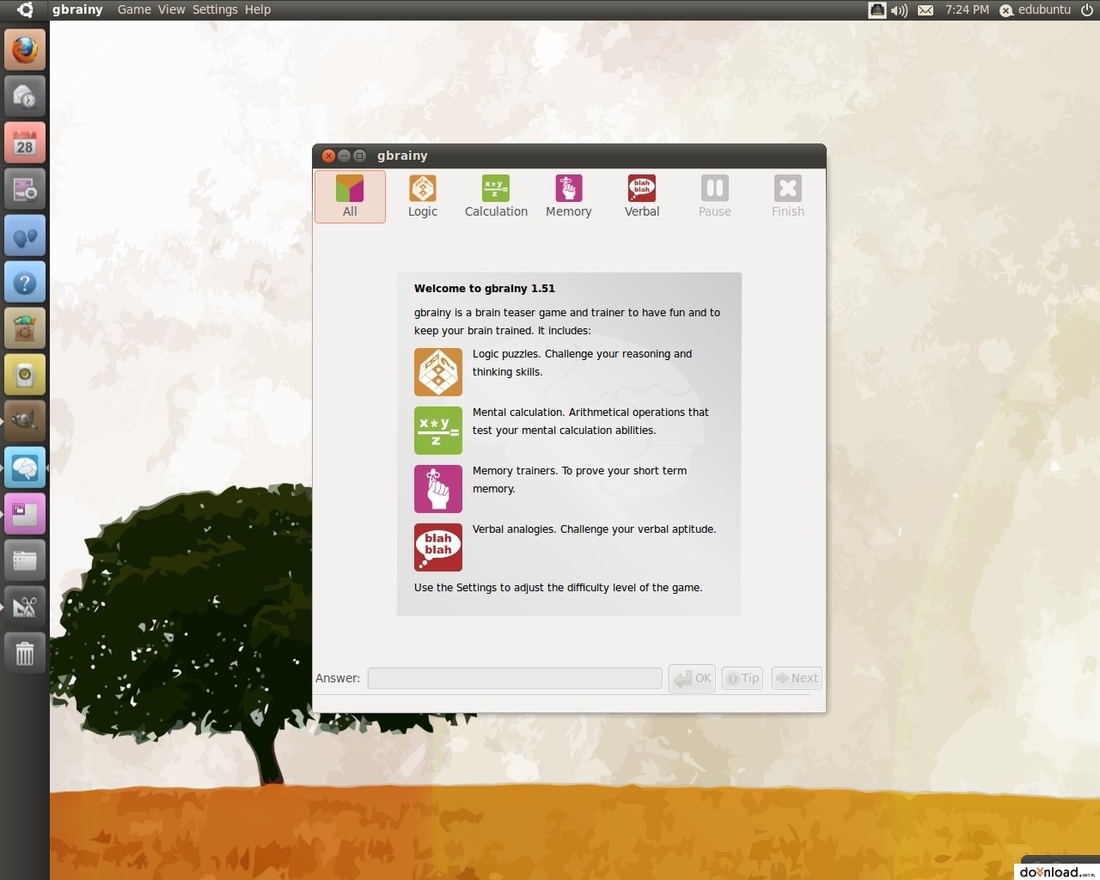Click the large green x*y/z icon in welcome panel

(438, 430)
